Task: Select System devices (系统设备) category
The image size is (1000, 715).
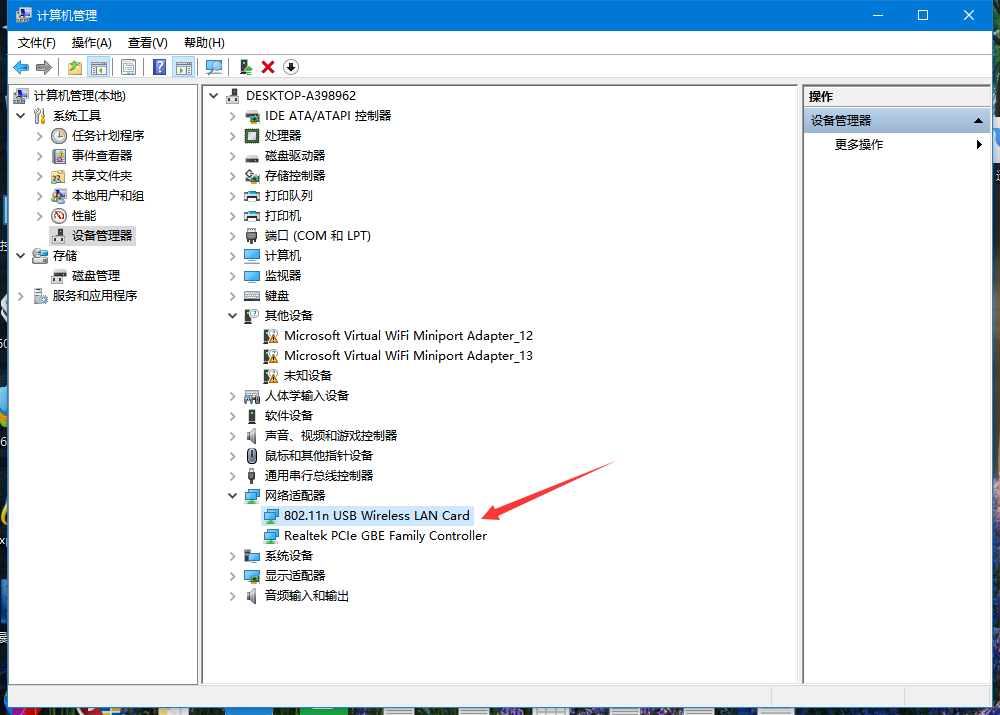Action: click(289, 556)
